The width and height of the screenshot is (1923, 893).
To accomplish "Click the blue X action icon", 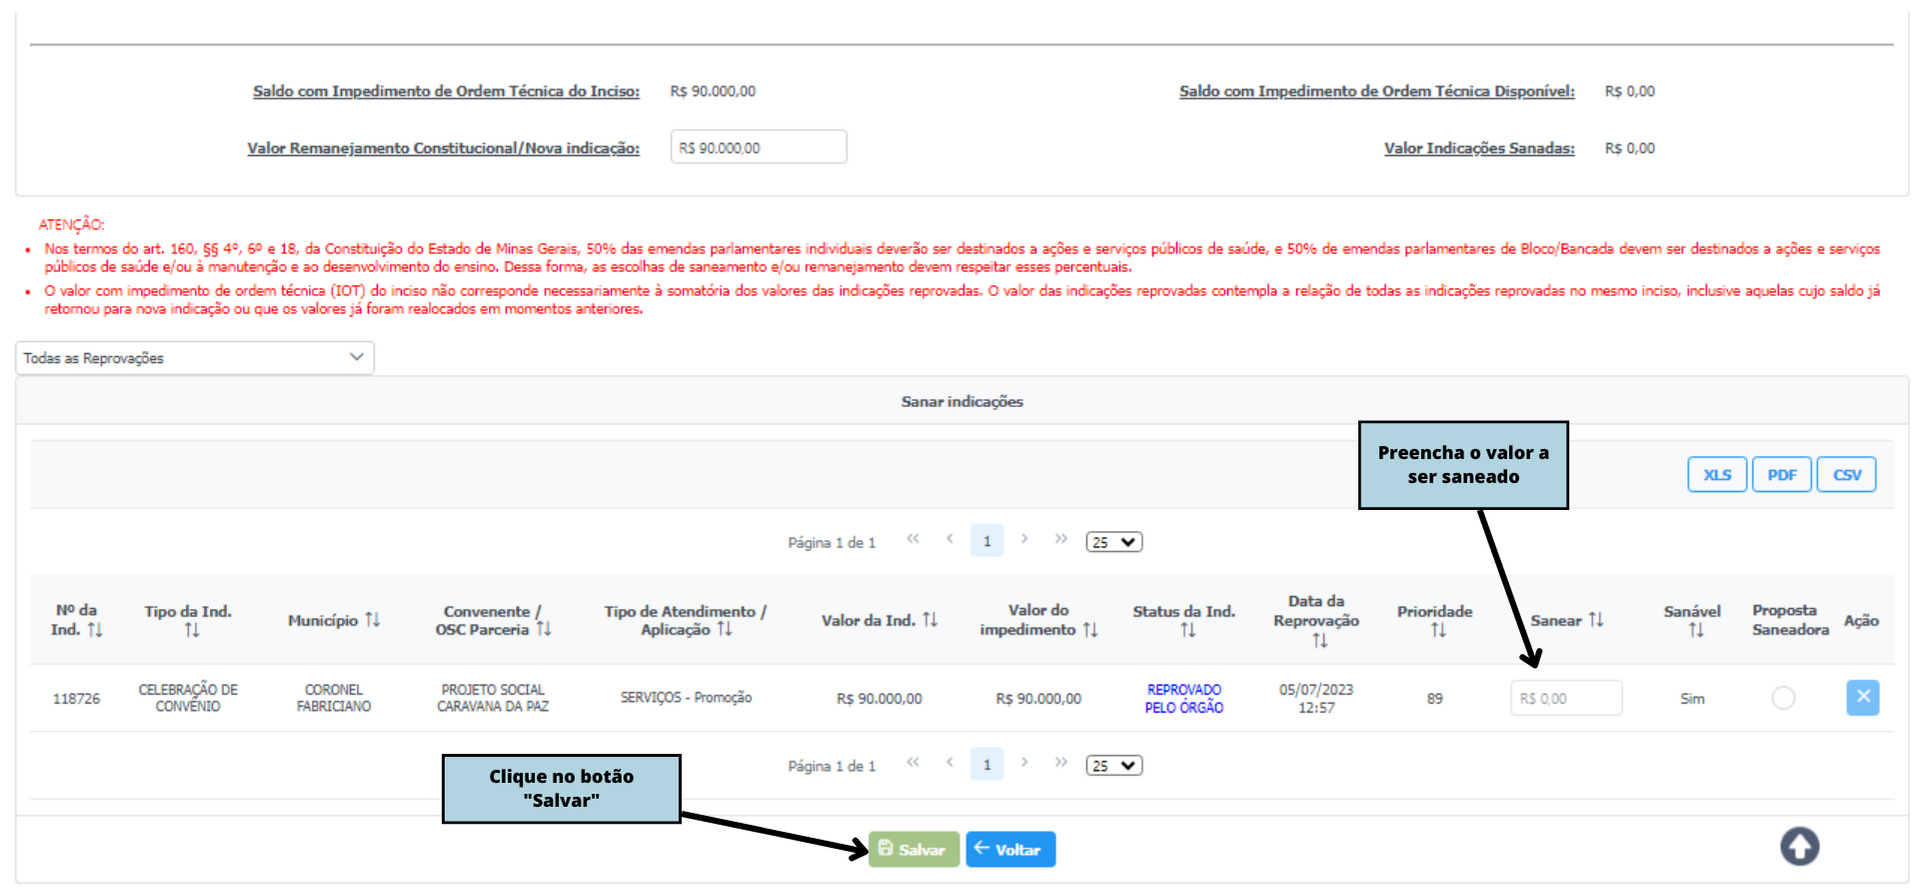I will [1862, 697].
